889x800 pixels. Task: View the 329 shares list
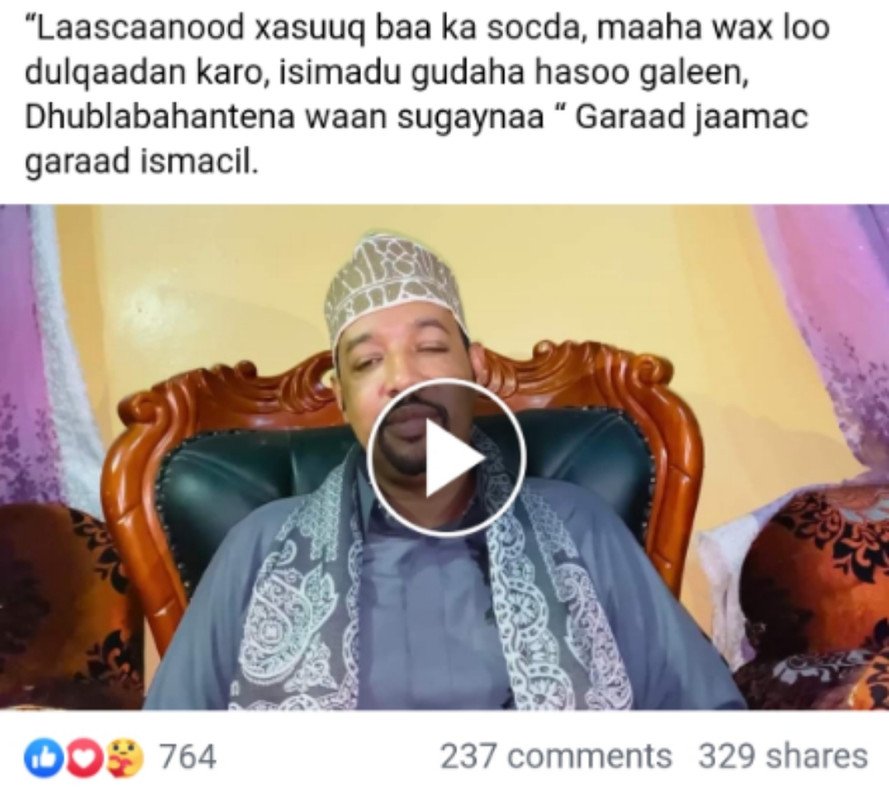point(782,757)
